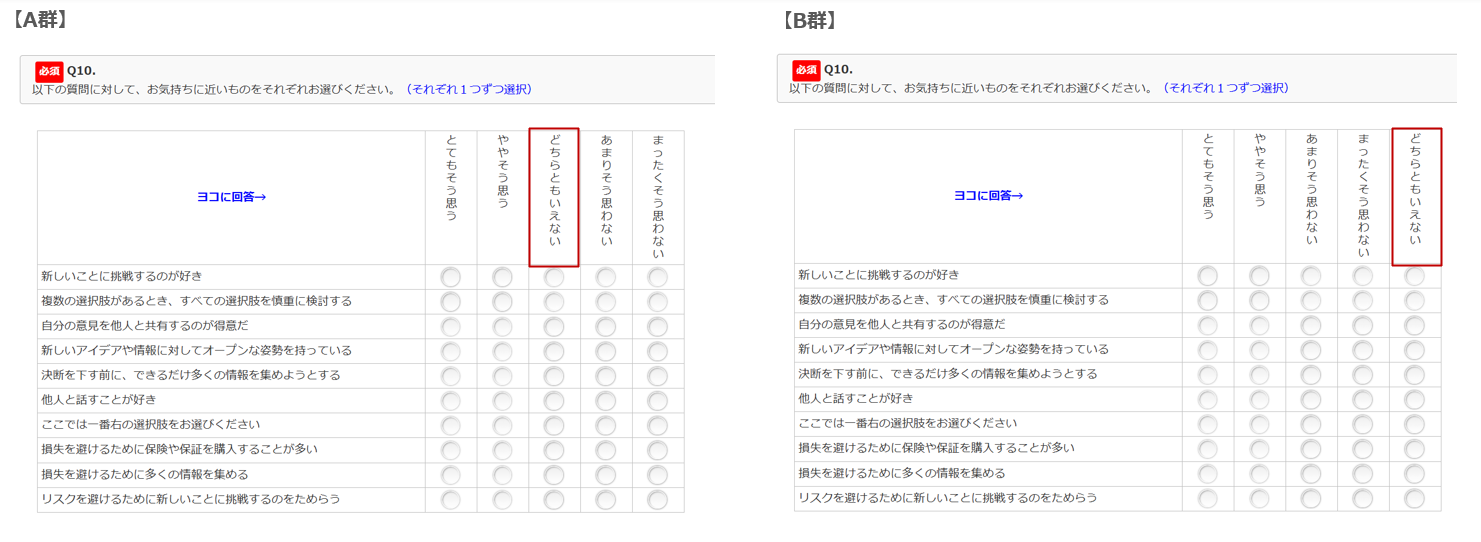In B群, select どちらともいえない for ここでは一番右の選択肢をお選びください

click(1414, 424)
